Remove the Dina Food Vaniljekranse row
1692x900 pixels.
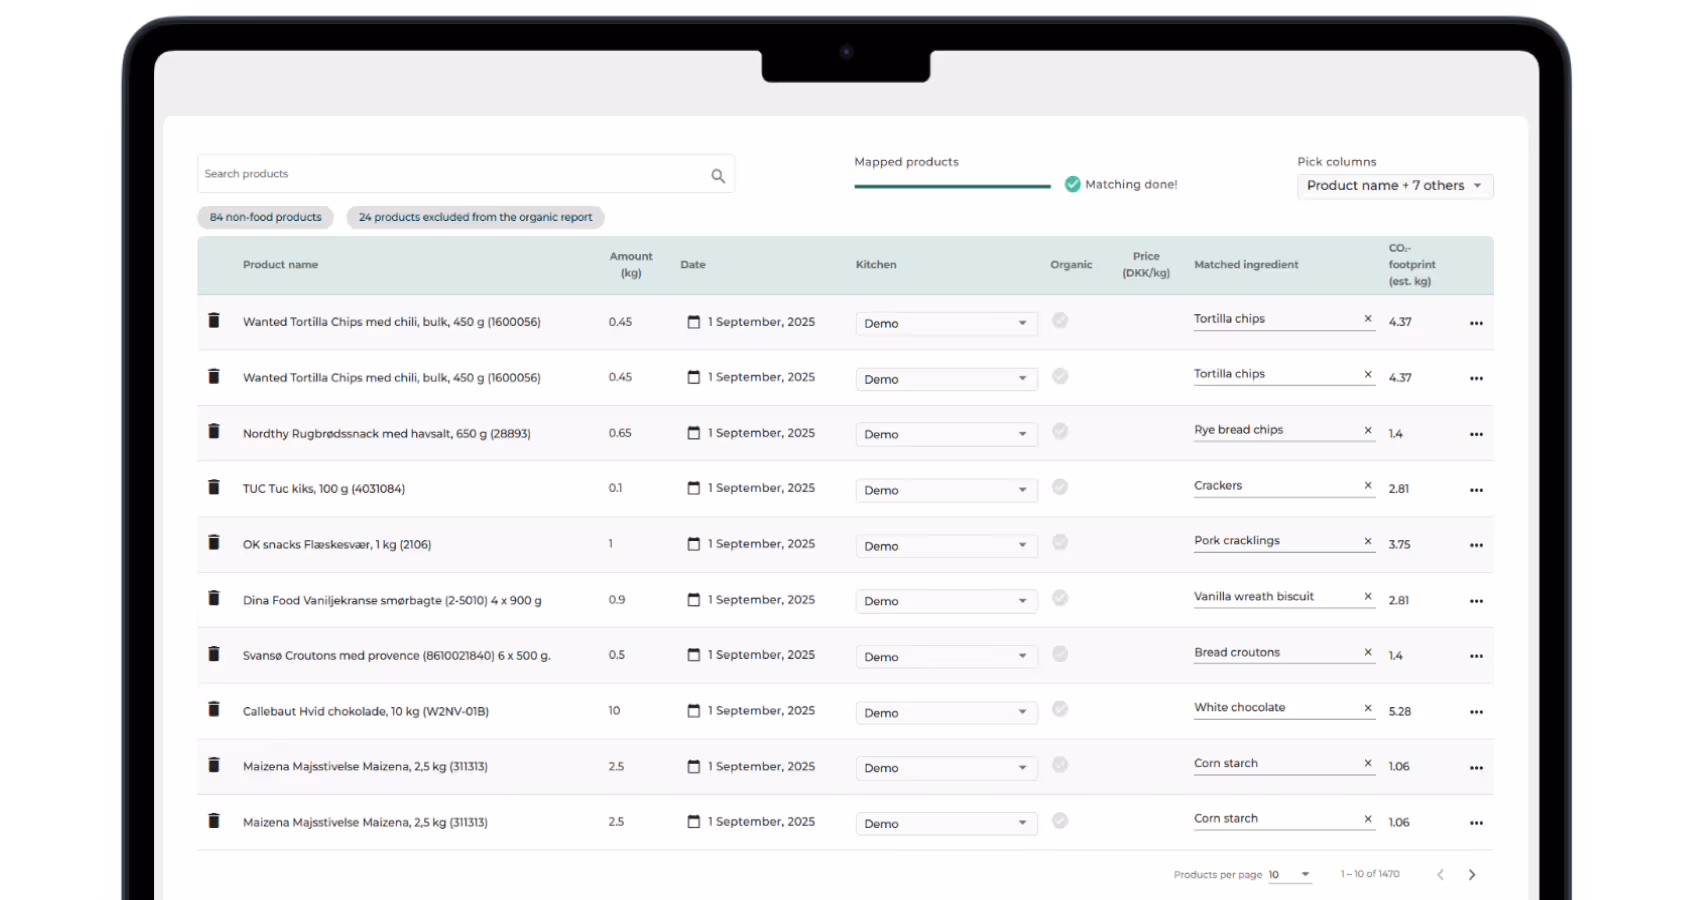pos(213,598)
